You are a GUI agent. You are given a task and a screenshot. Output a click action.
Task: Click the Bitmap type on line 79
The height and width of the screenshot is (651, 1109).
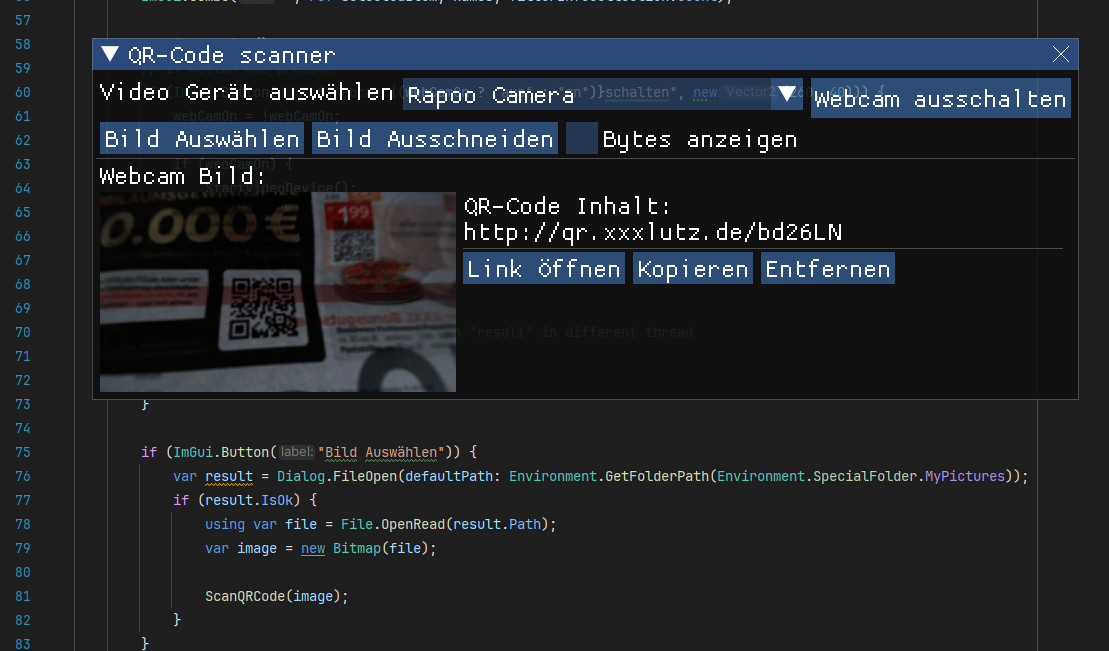pyautogui.click(x=355, y=548)
